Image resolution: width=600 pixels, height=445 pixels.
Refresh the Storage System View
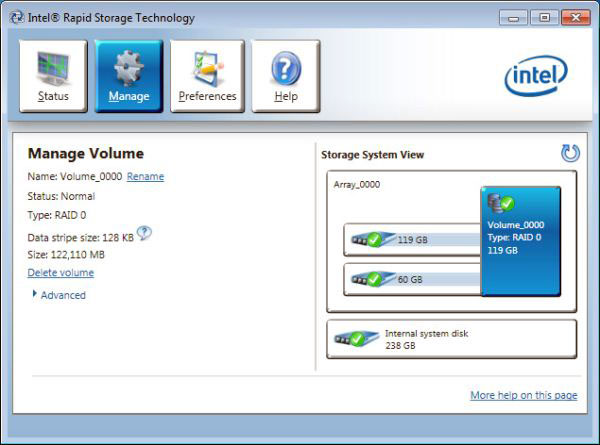(x=570, y=153)
